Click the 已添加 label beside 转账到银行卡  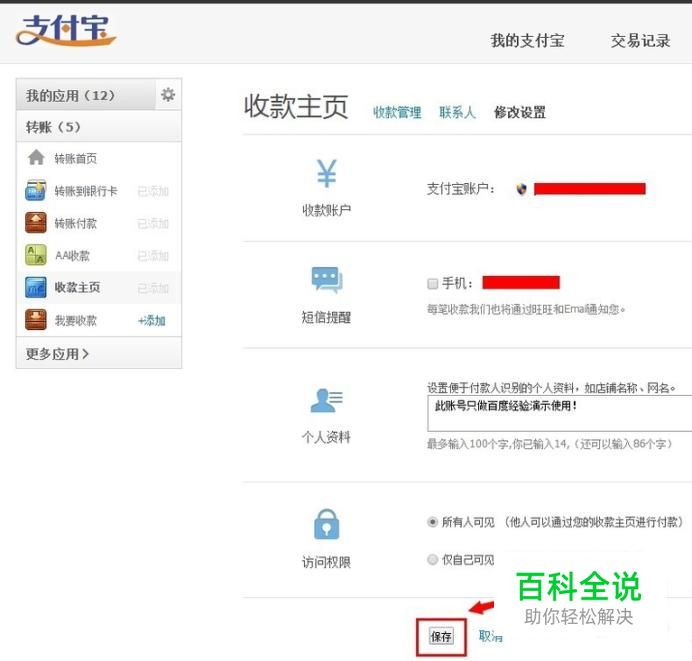[153, 191]
